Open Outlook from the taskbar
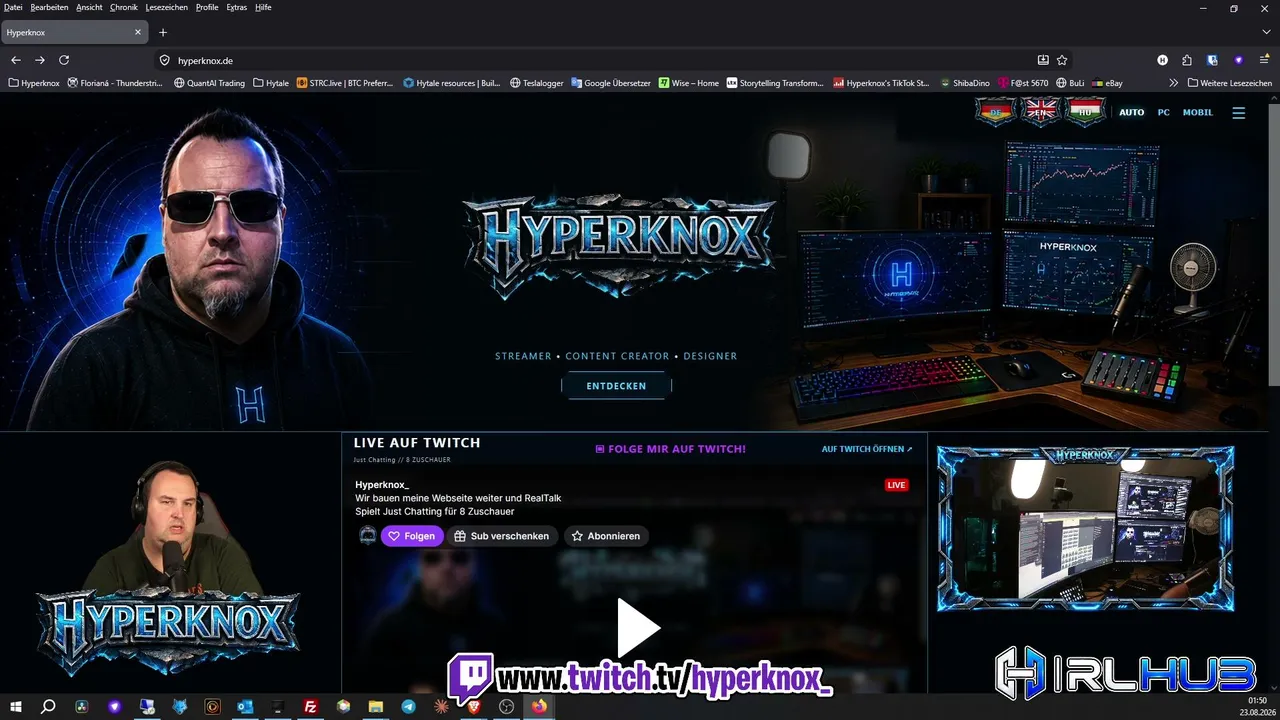The width and height of the screenshot is (1280, 720). 245,707
